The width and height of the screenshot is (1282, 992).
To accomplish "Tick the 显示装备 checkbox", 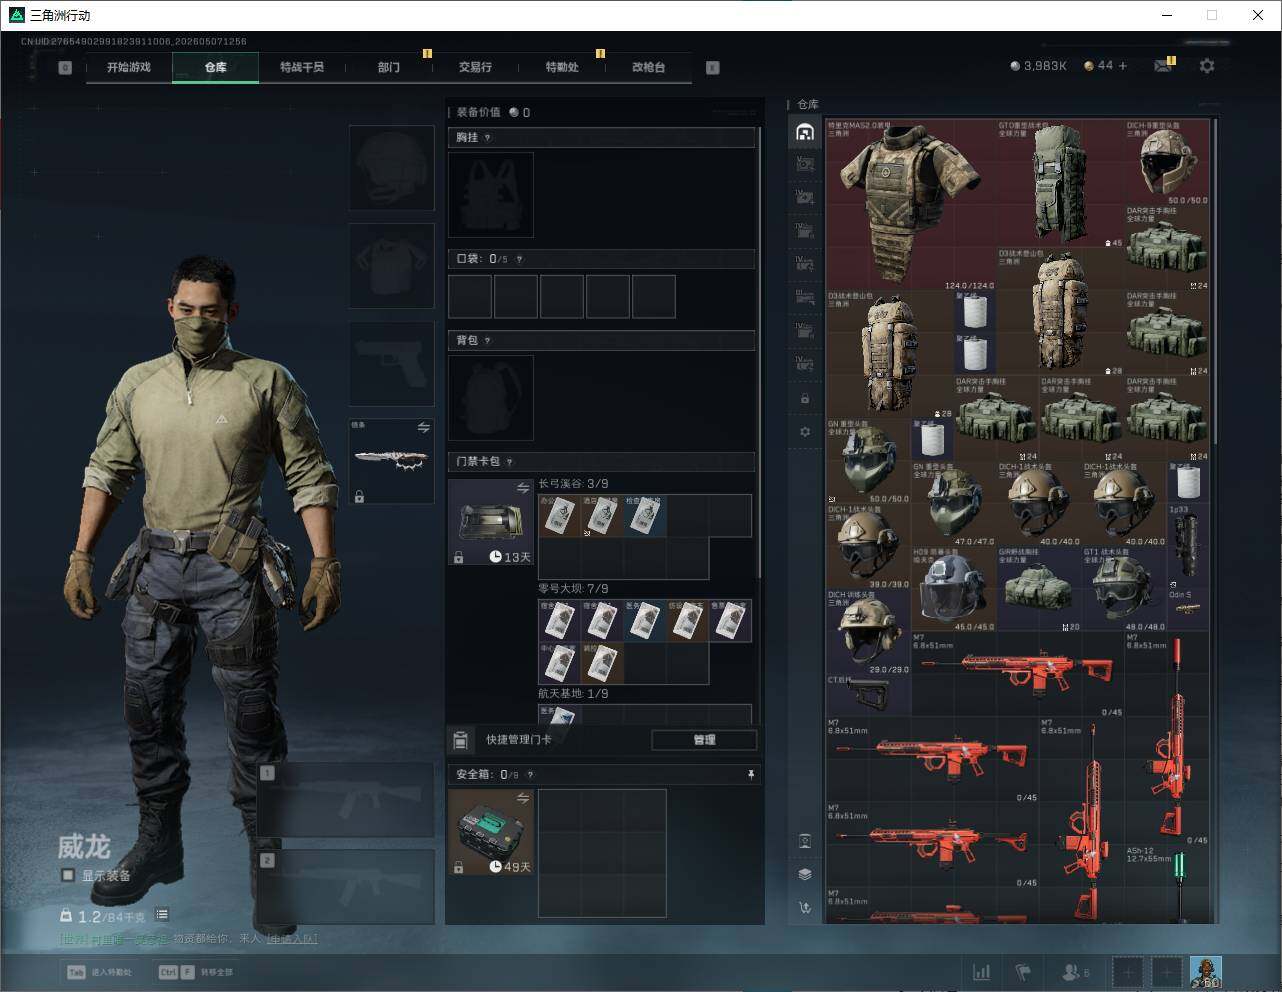I will (x=68, y=875).
